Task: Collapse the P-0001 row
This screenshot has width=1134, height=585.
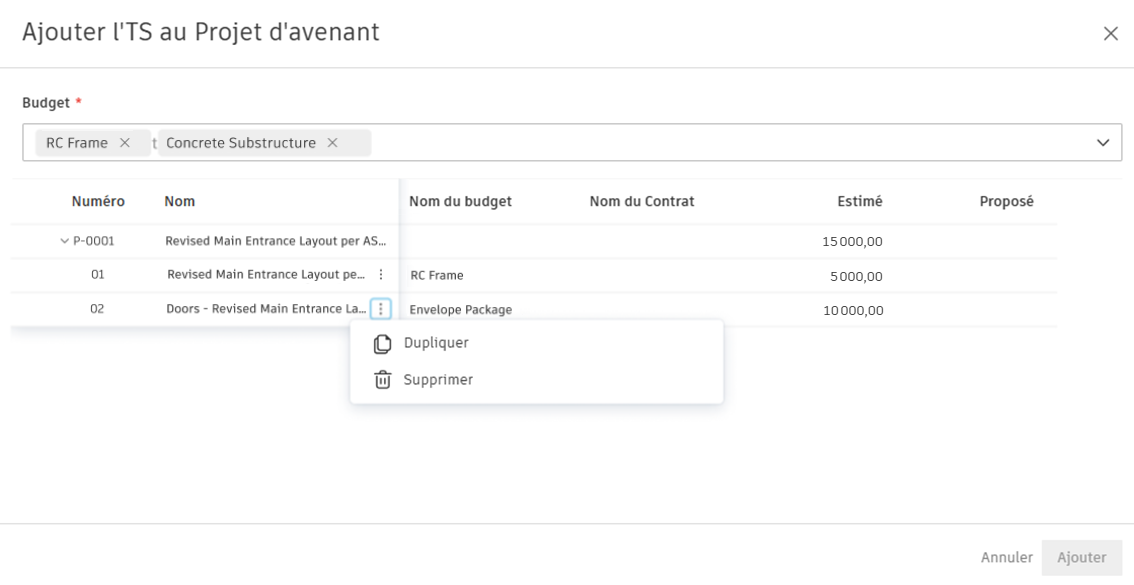Action: click(x=65, y=241)
